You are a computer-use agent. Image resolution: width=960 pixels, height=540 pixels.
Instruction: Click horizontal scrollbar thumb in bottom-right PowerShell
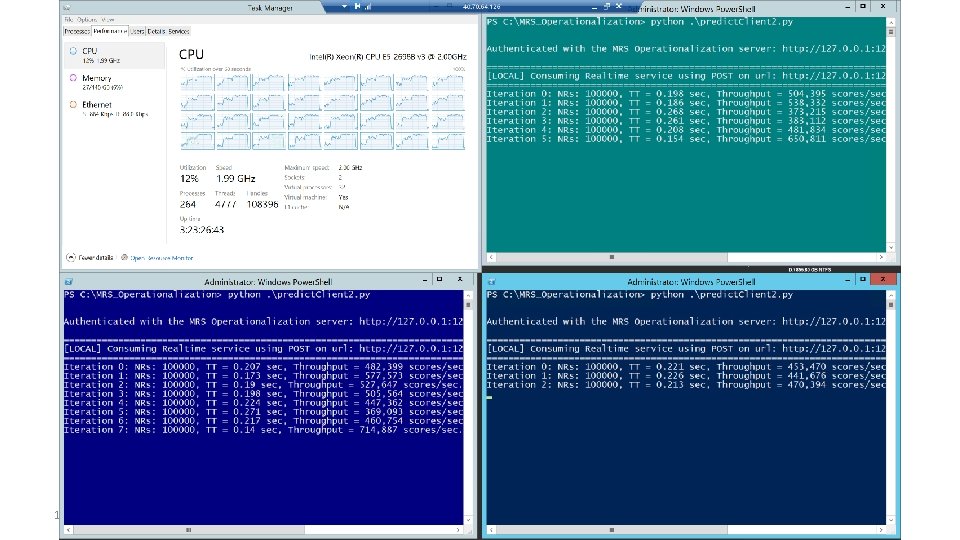coord(612,530)
